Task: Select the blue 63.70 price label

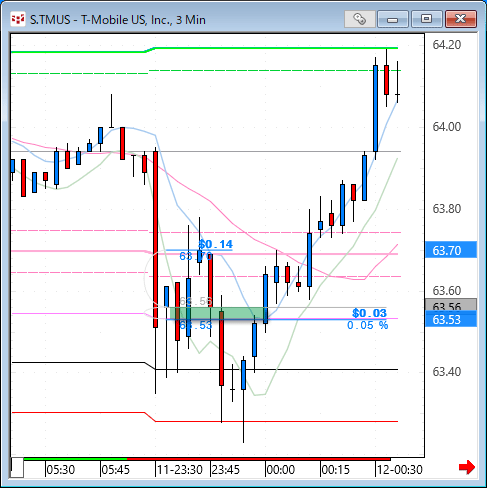Action: point(451,250)
